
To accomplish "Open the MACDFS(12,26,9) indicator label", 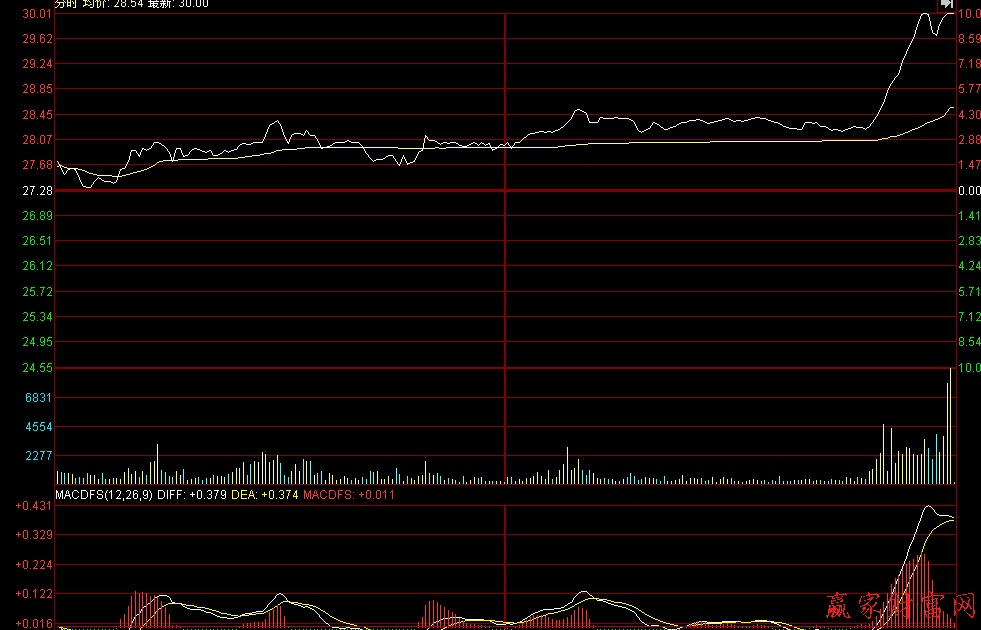I will click(104, 494).
